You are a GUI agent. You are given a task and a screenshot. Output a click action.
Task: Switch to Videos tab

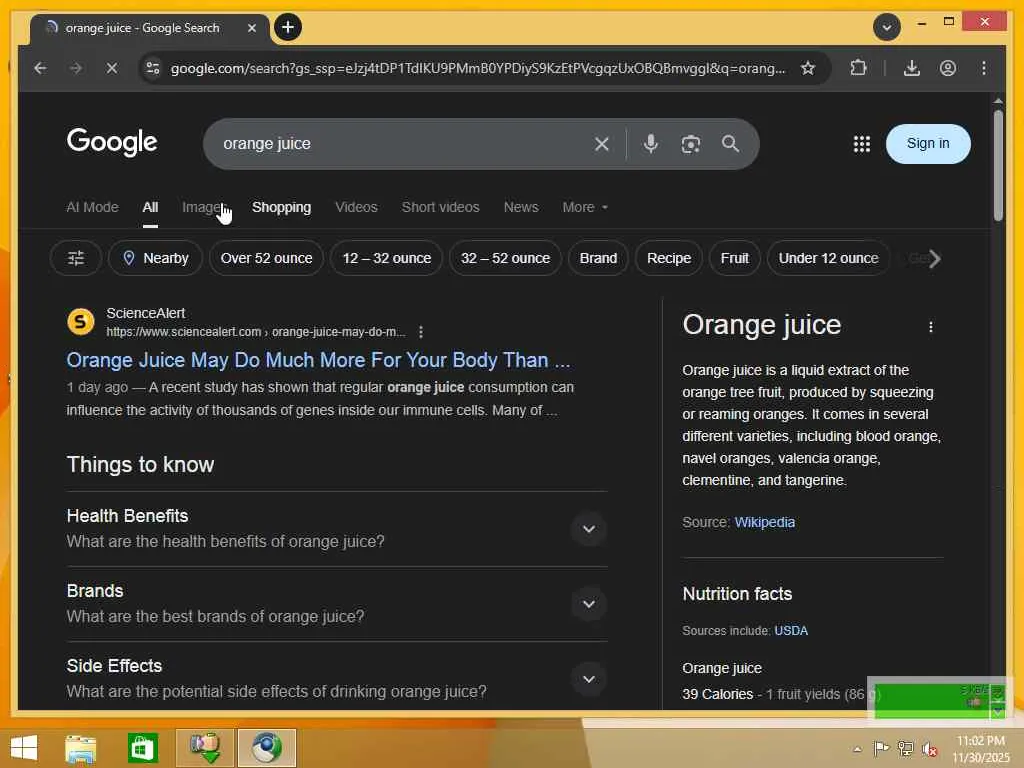356,207
